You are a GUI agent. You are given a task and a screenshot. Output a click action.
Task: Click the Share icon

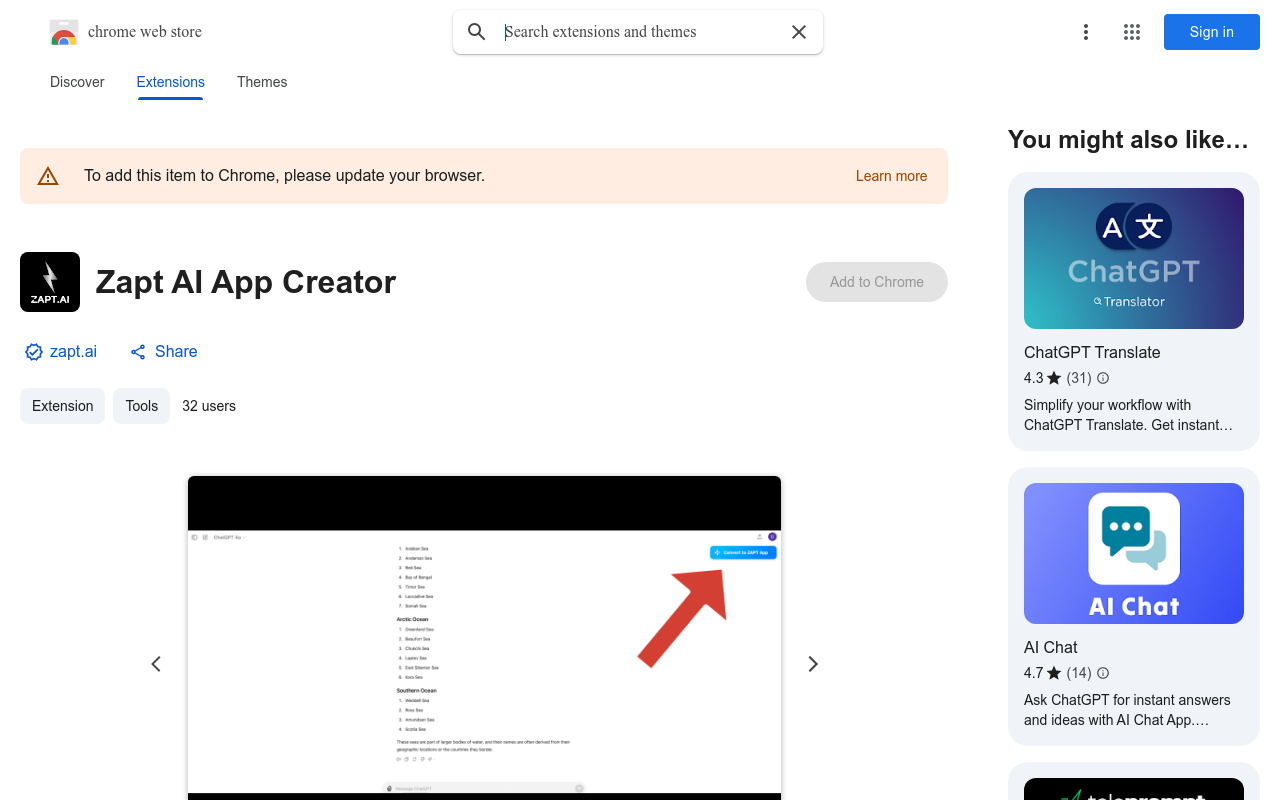(x=138, y=352)
